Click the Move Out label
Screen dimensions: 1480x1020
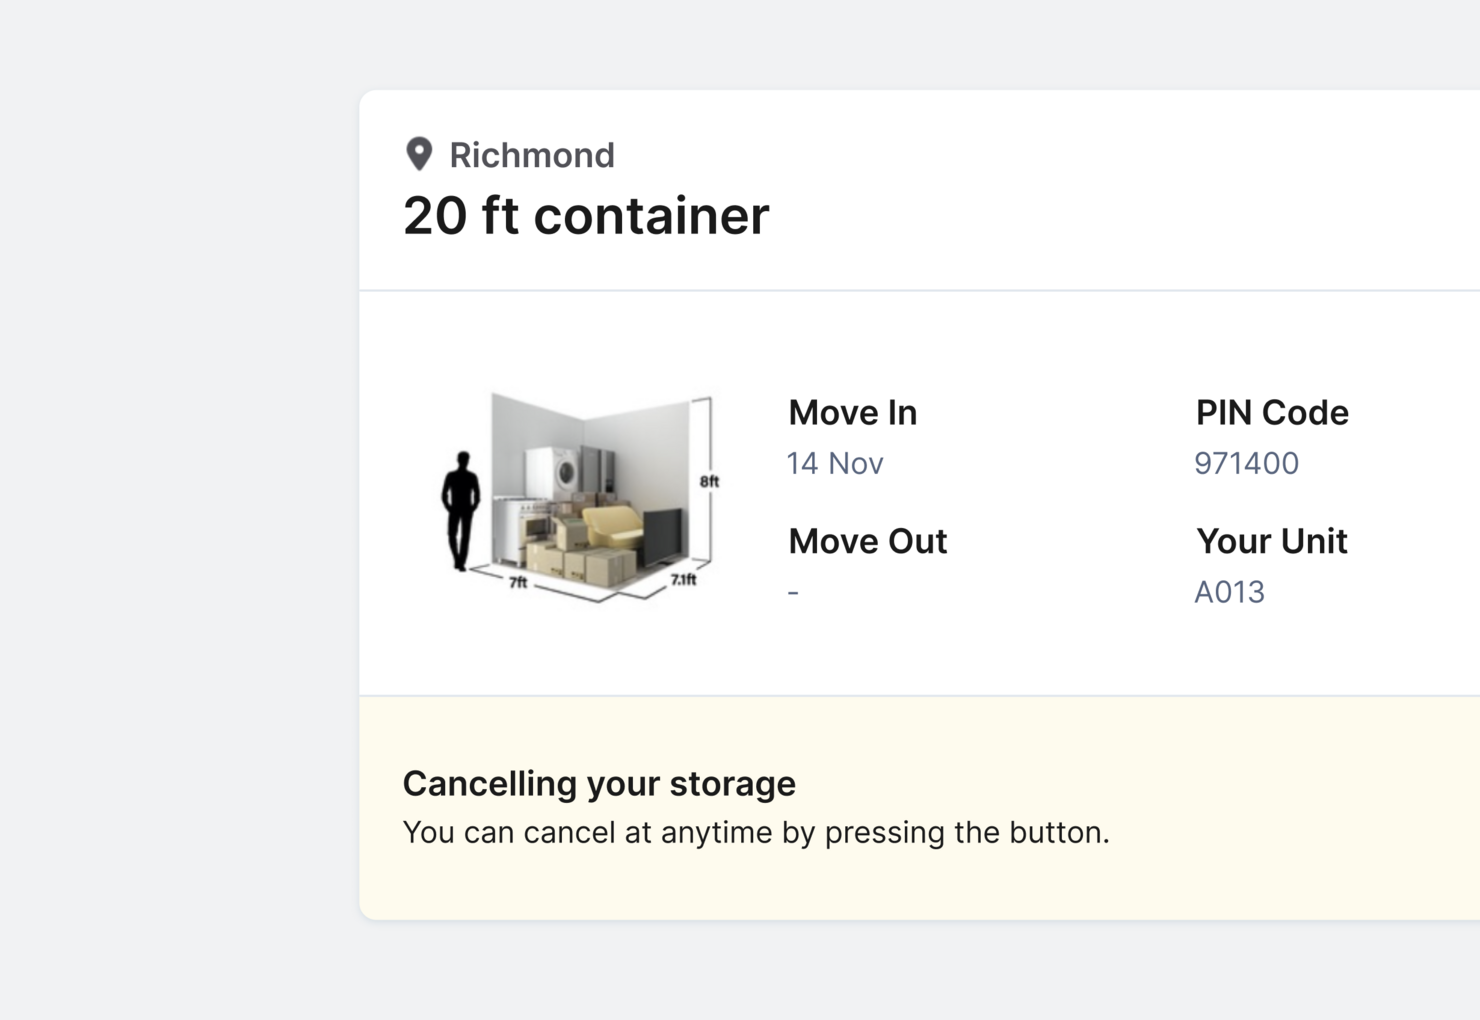[x=867, y=541]
